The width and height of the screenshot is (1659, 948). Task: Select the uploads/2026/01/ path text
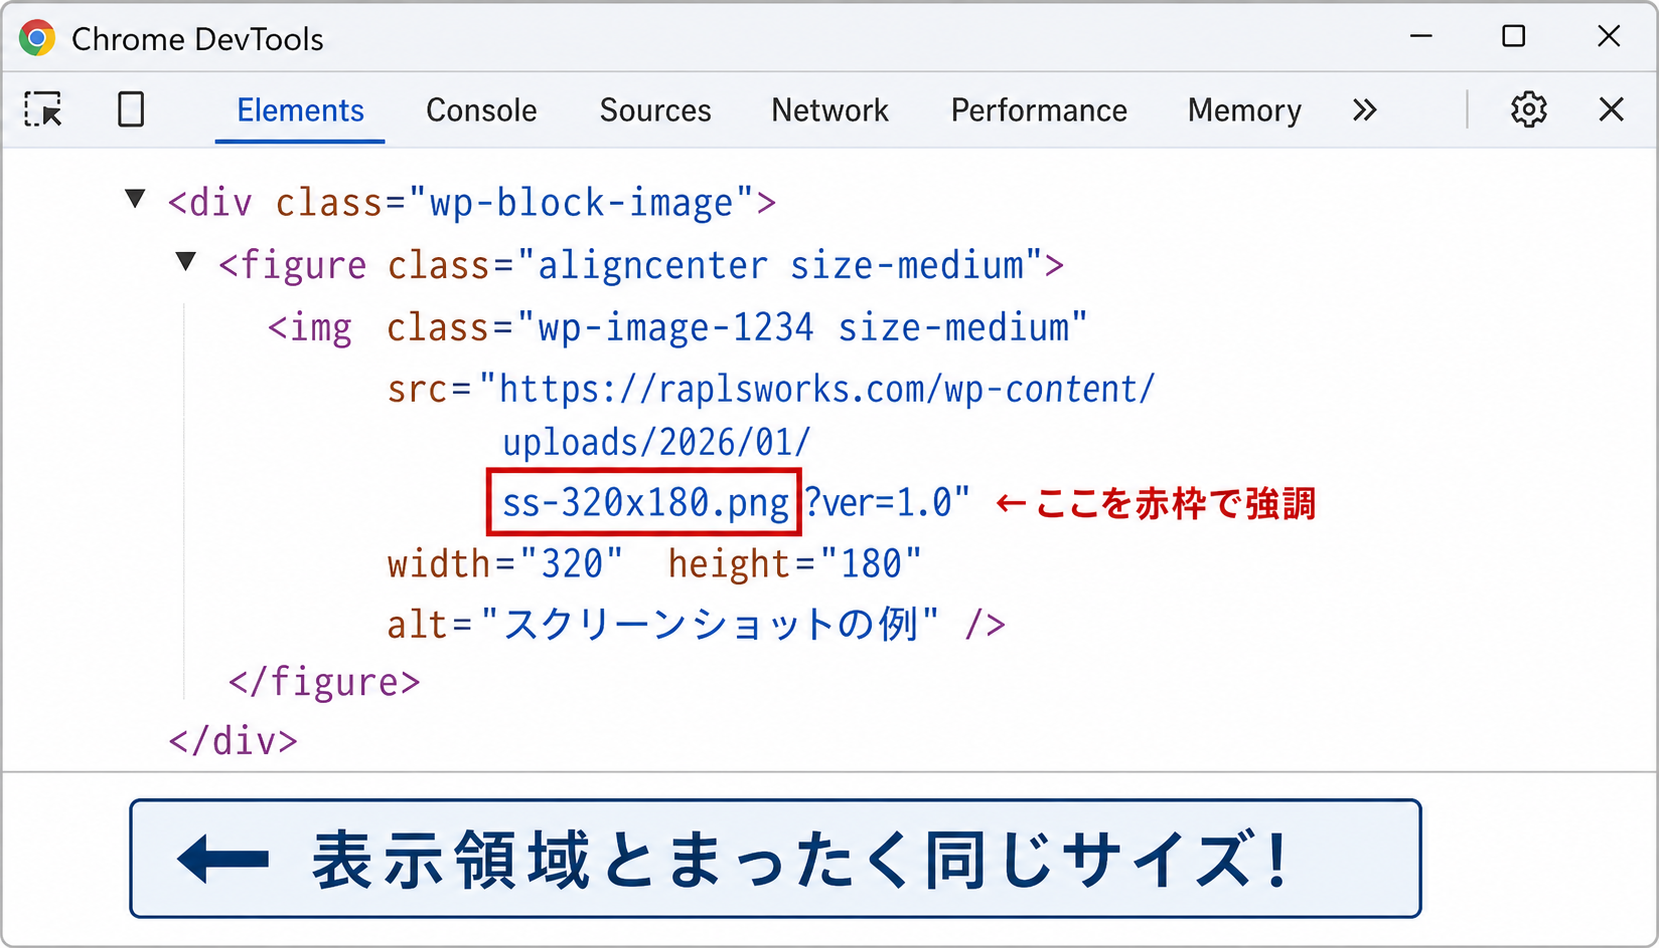tap(656, 443)
